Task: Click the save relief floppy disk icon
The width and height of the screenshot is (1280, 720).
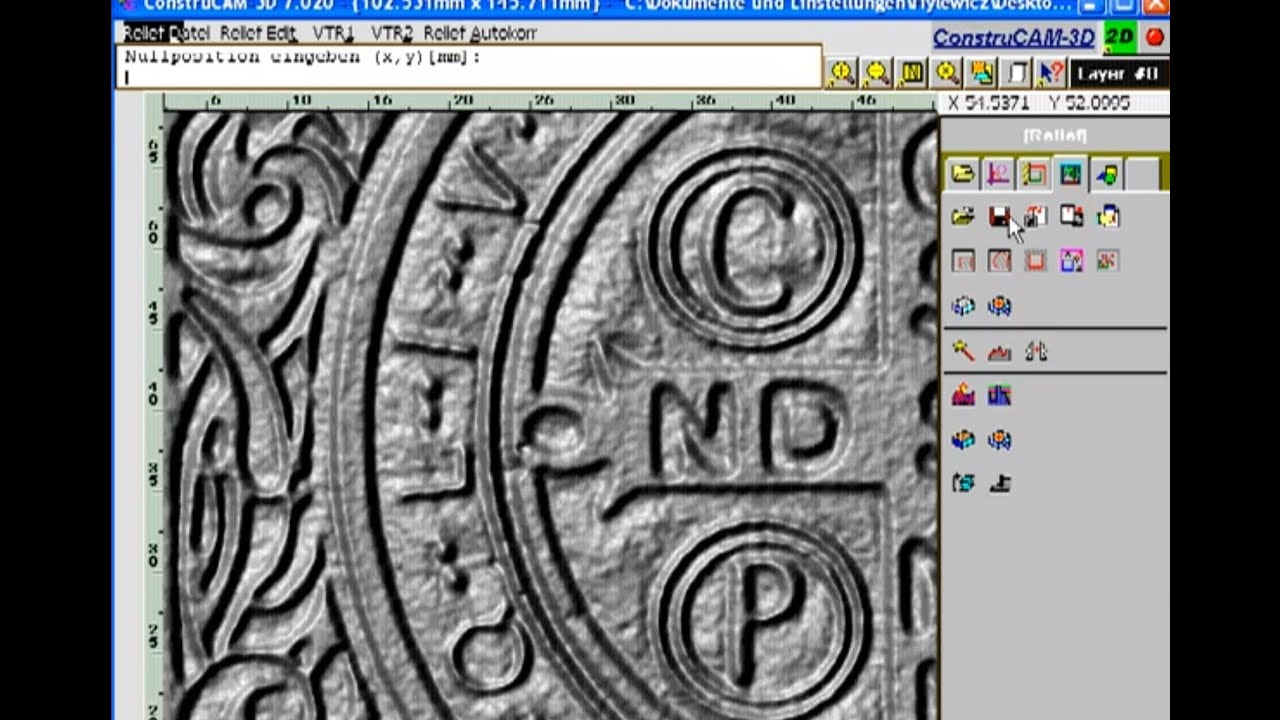Action: coord(999,216)
